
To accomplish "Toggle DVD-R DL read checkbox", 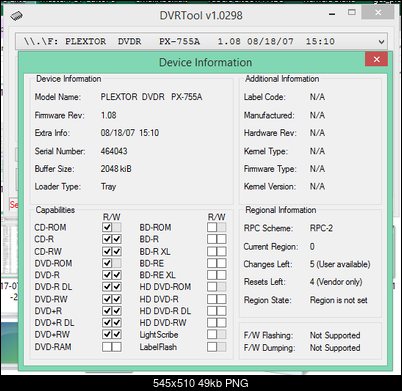I will point(107,287).
